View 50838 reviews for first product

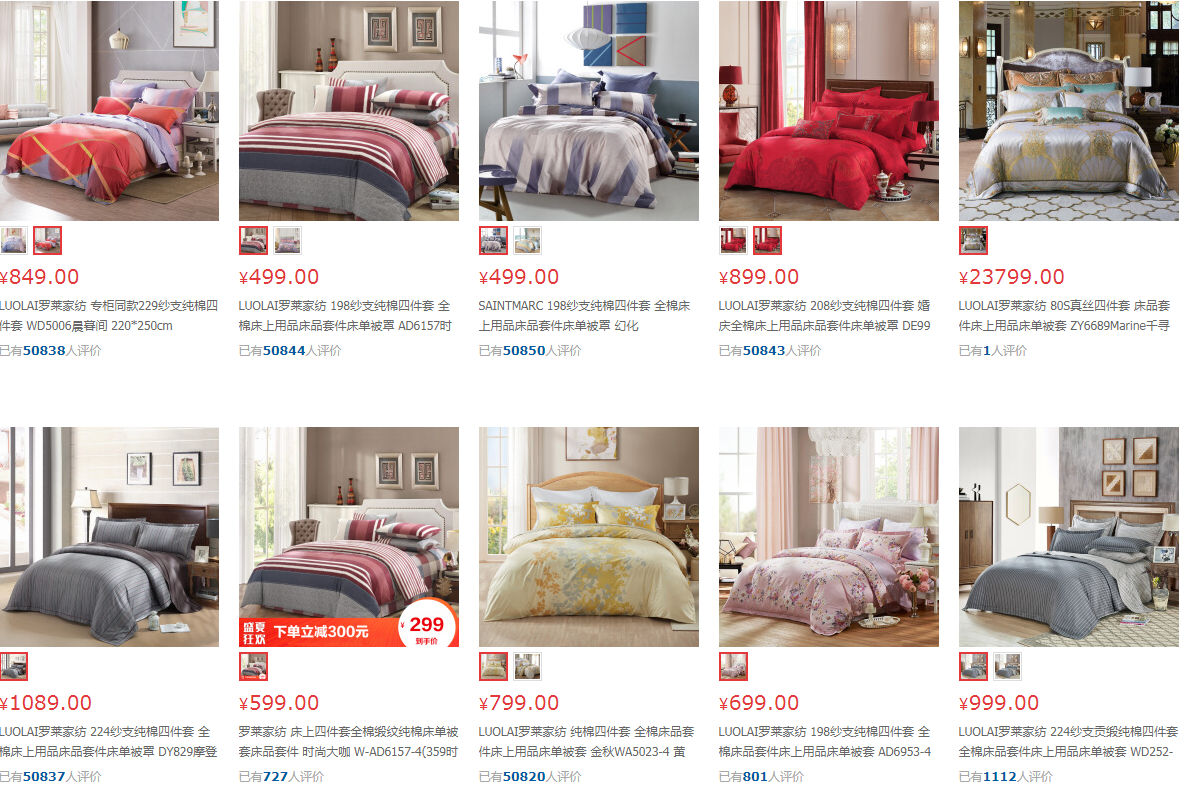44,351
